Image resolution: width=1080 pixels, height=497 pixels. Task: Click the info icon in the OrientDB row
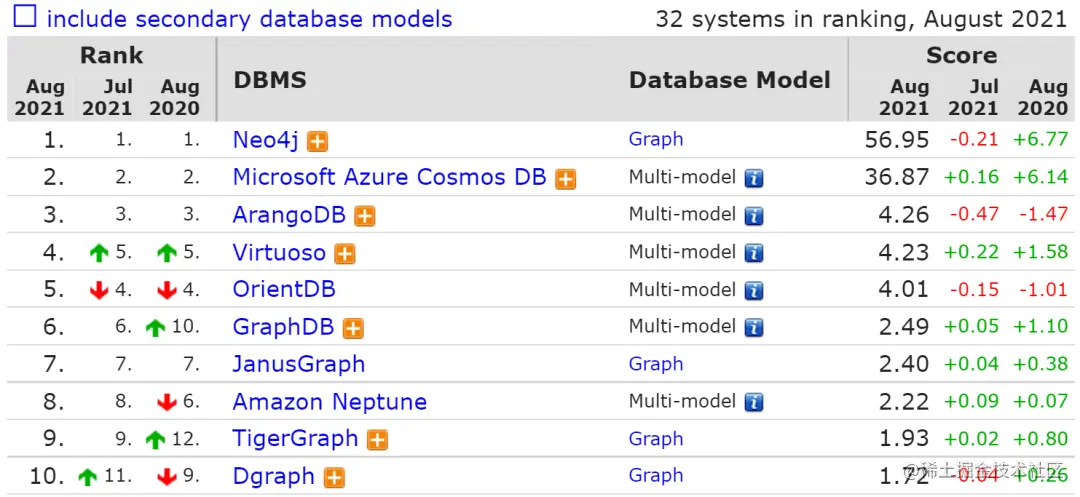coord(754,291)
